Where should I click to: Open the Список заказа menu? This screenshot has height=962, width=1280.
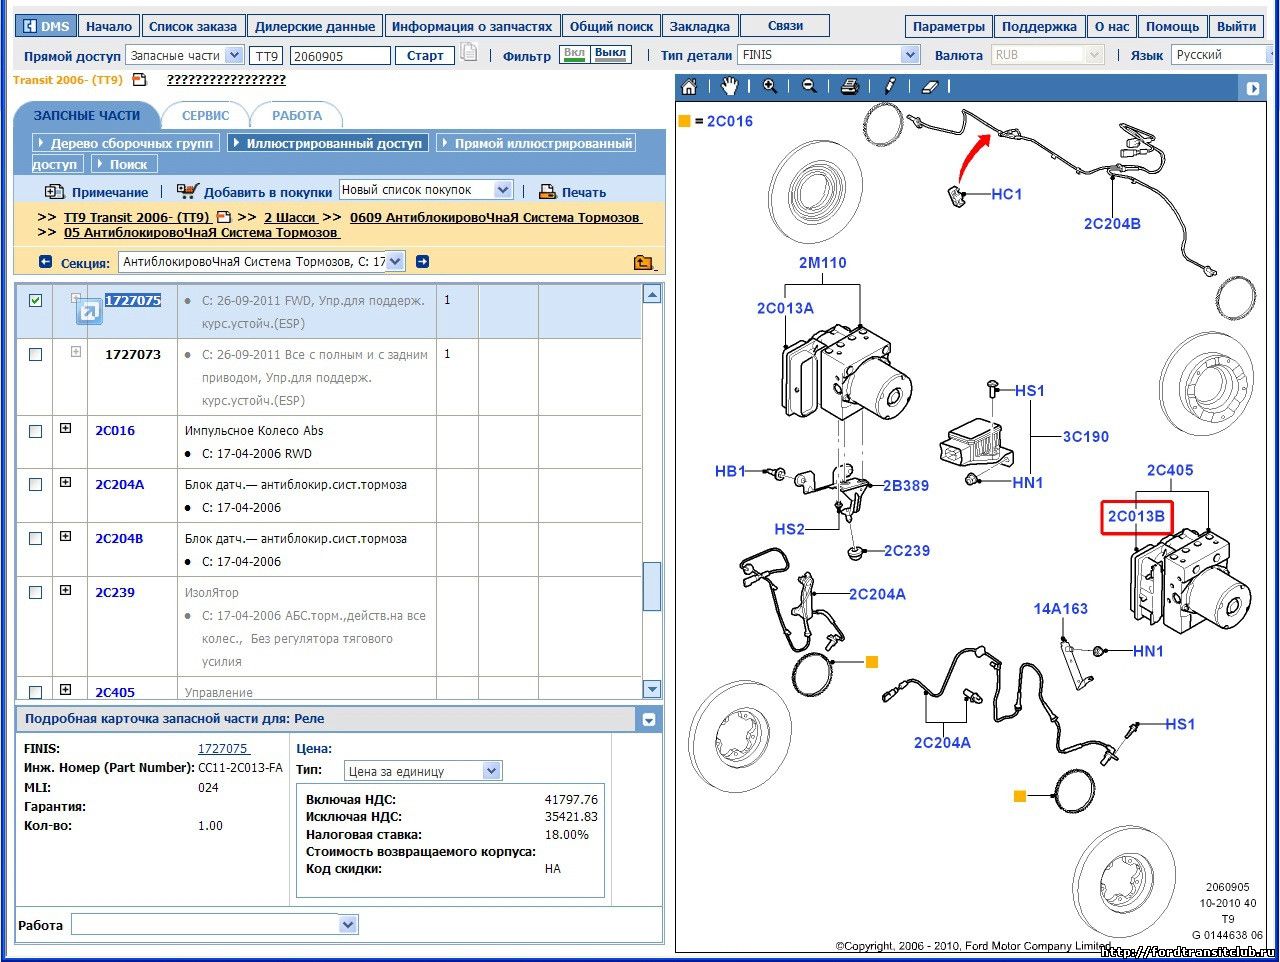tap(192, 26)
